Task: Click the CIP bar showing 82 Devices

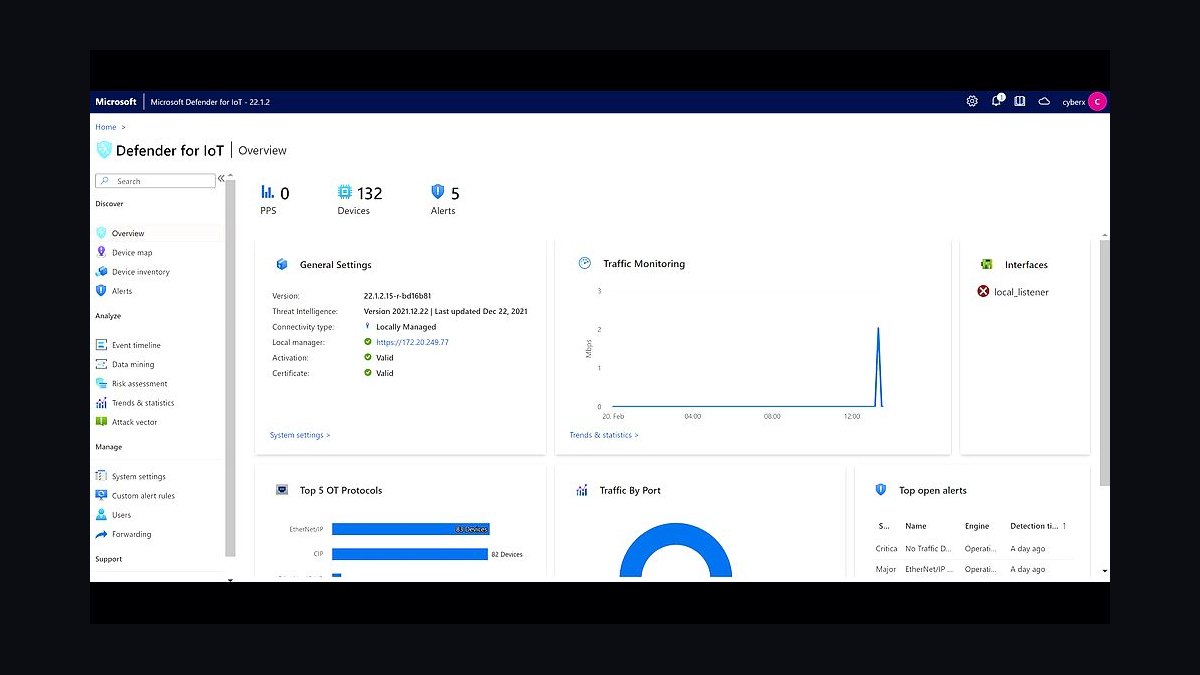Action: coord(410,554)
